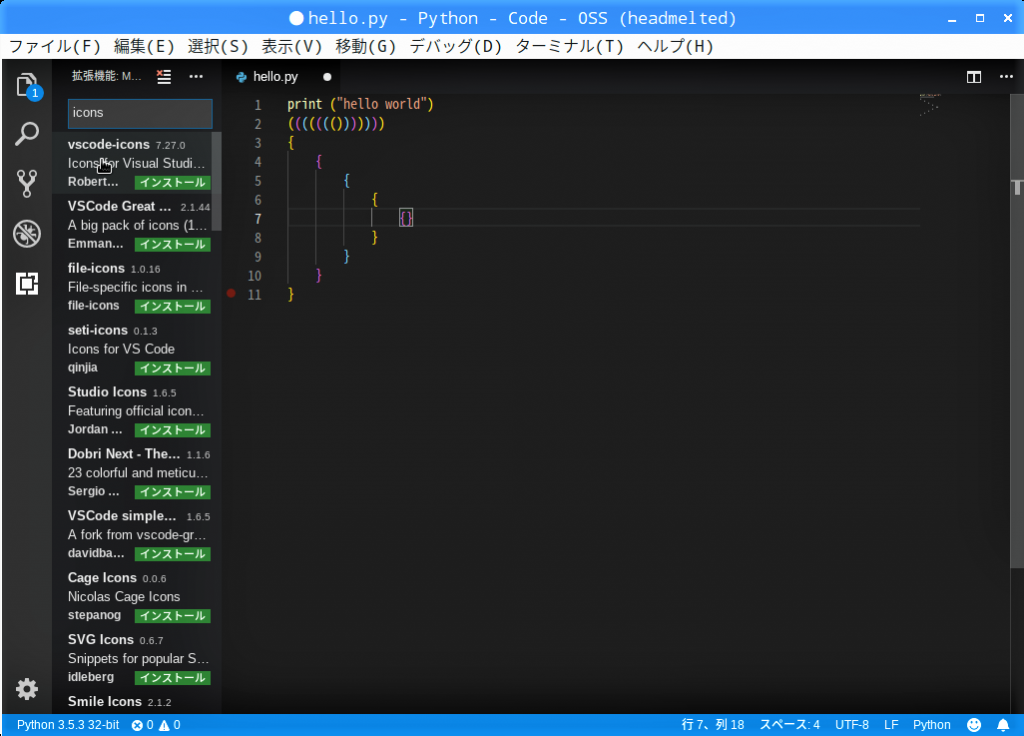
Task: Install file-icons extension
Action: pos(172,307)
